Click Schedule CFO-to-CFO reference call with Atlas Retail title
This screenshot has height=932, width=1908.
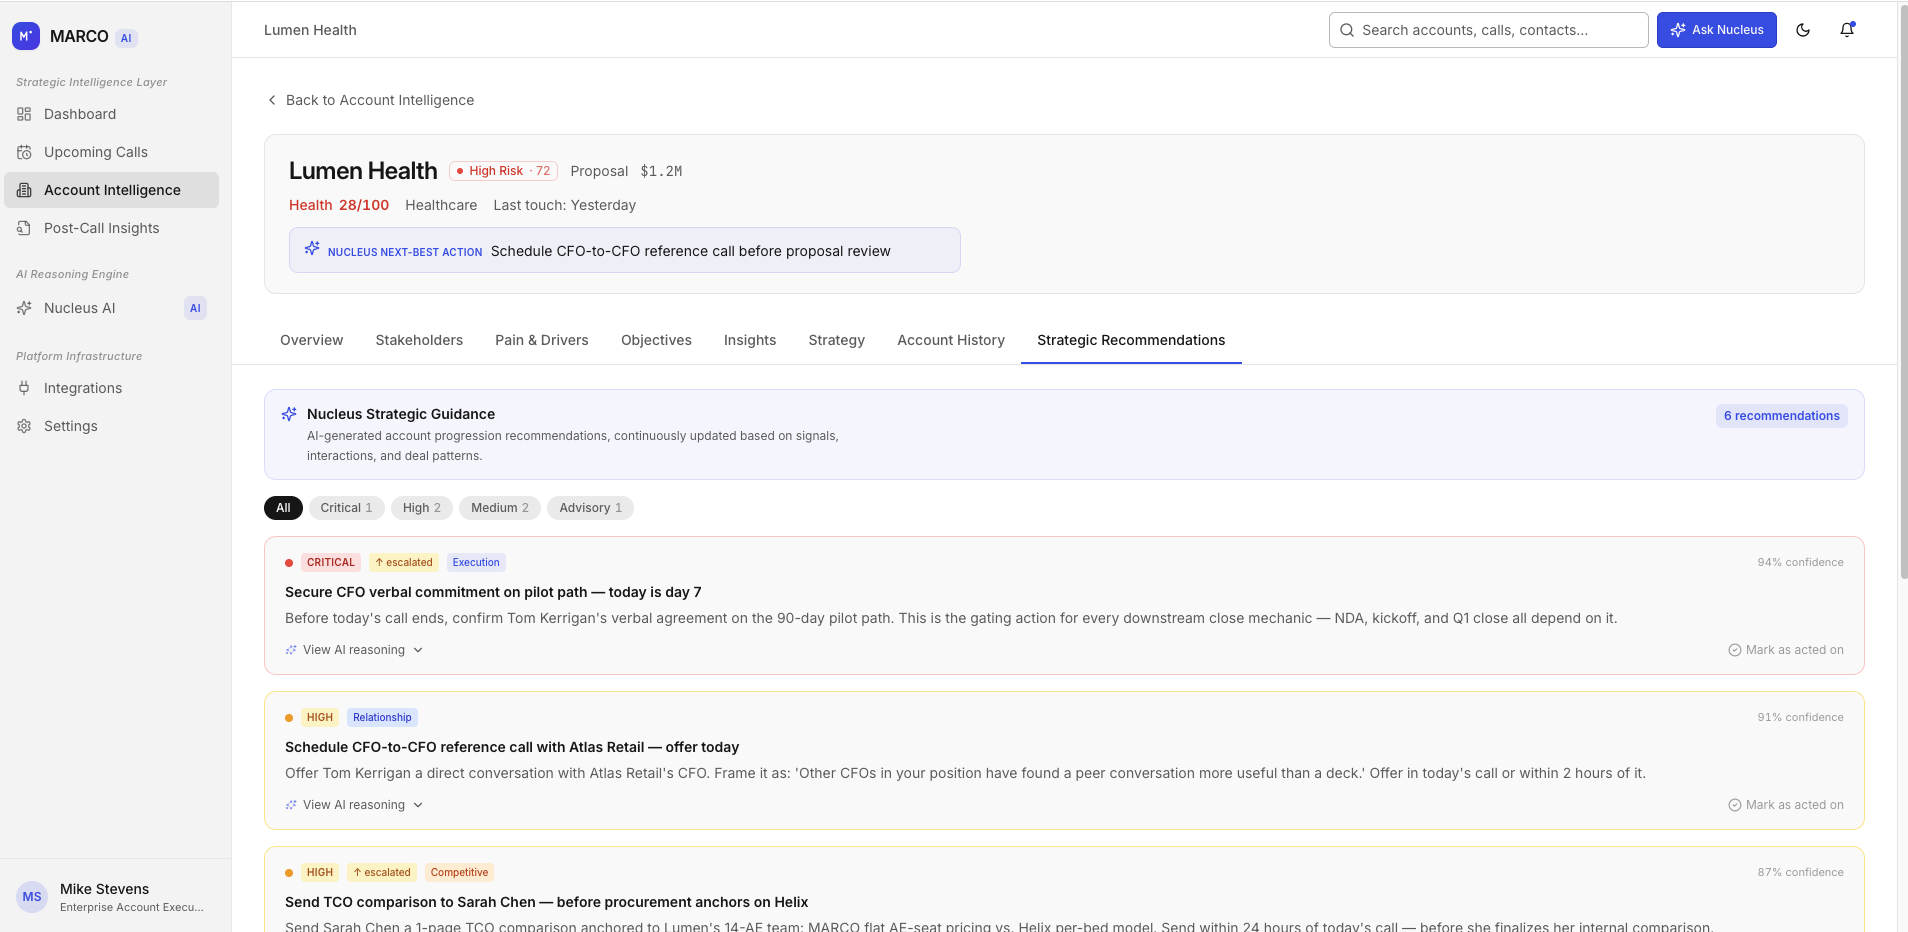coord(512,747)
